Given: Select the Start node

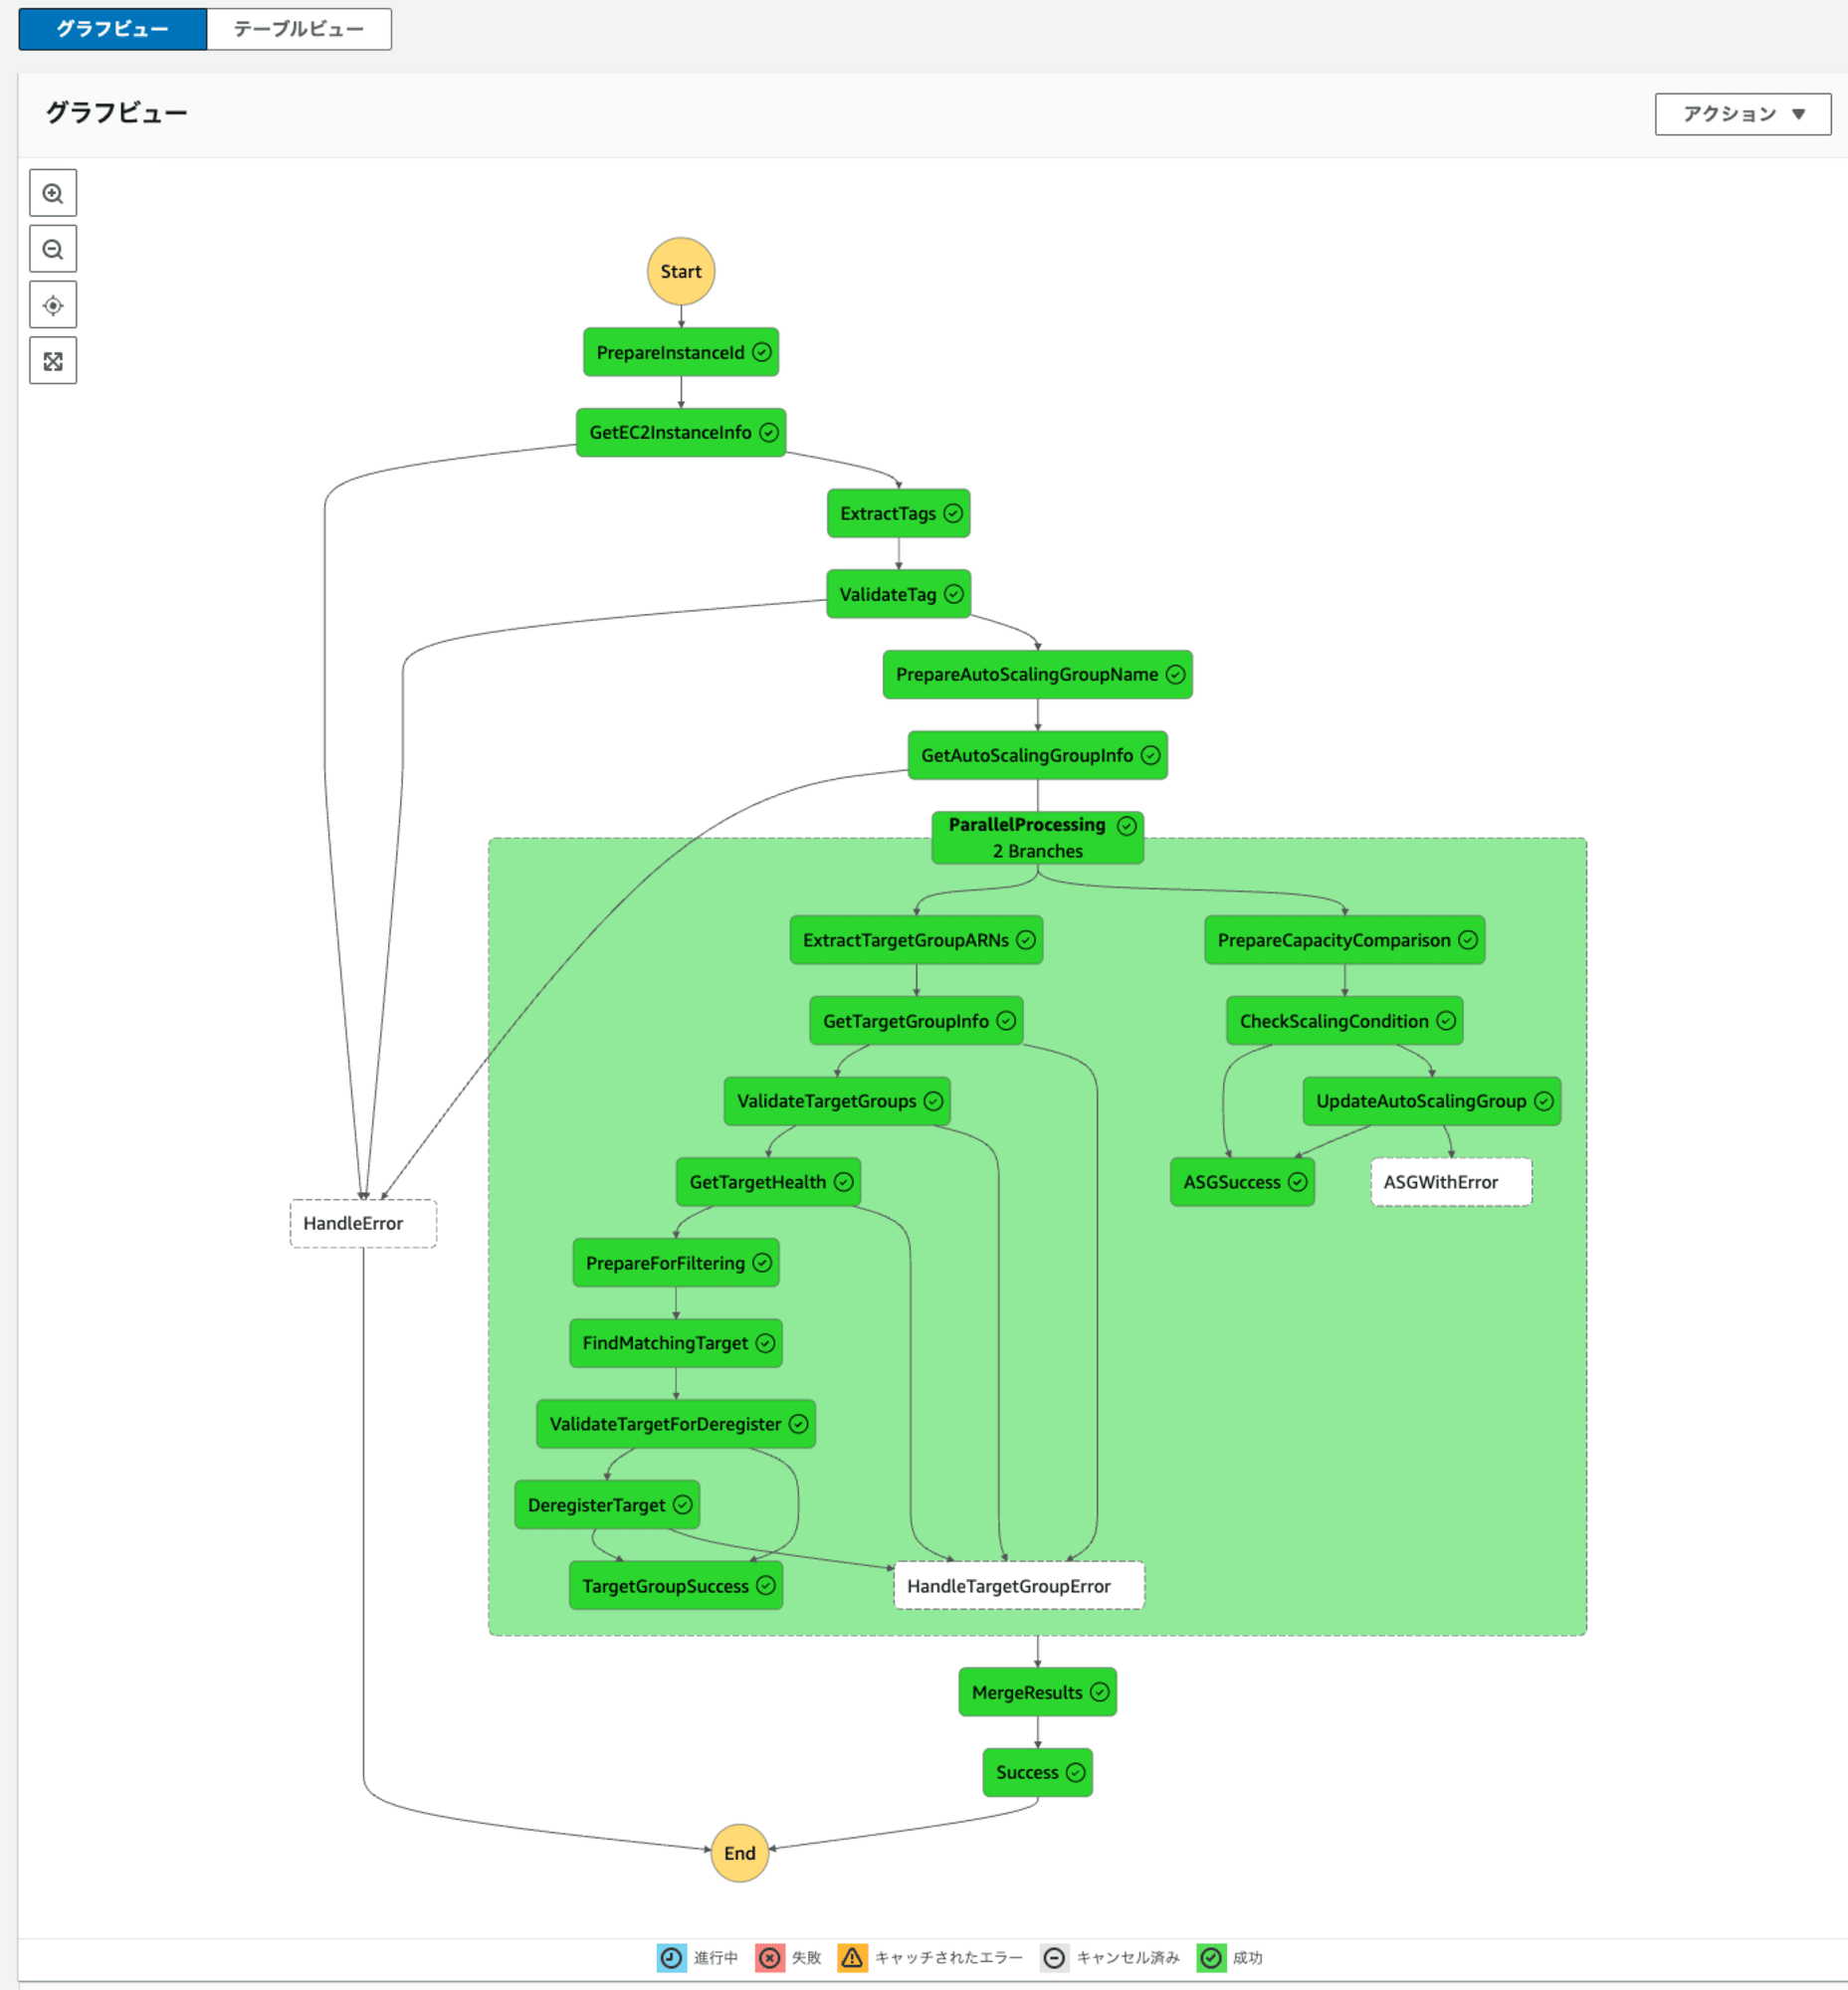Looking at the screenshot, I should [x=681, y=271].
